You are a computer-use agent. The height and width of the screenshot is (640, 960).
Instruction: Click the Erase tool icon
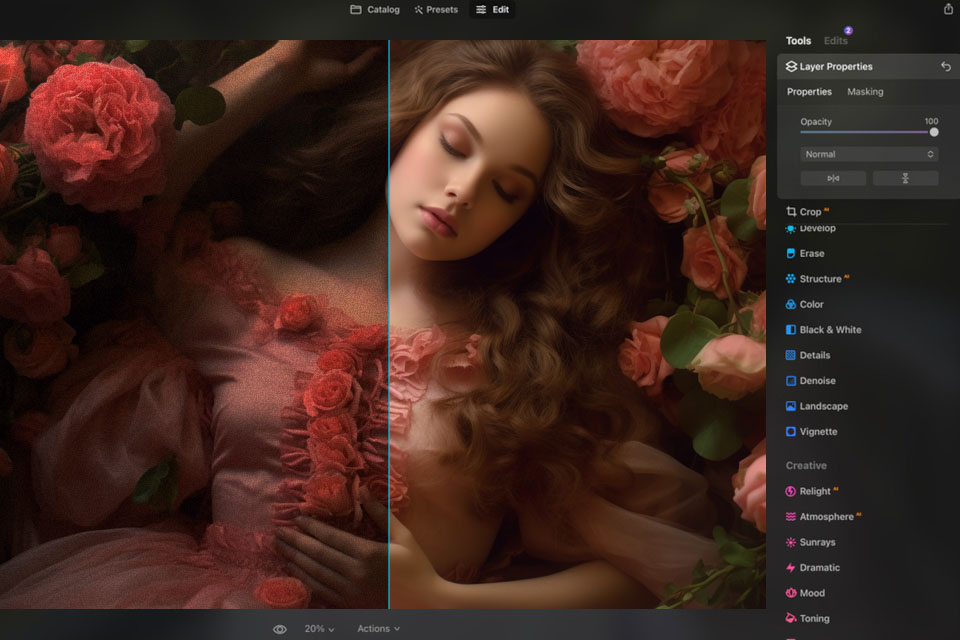[790, 253]
